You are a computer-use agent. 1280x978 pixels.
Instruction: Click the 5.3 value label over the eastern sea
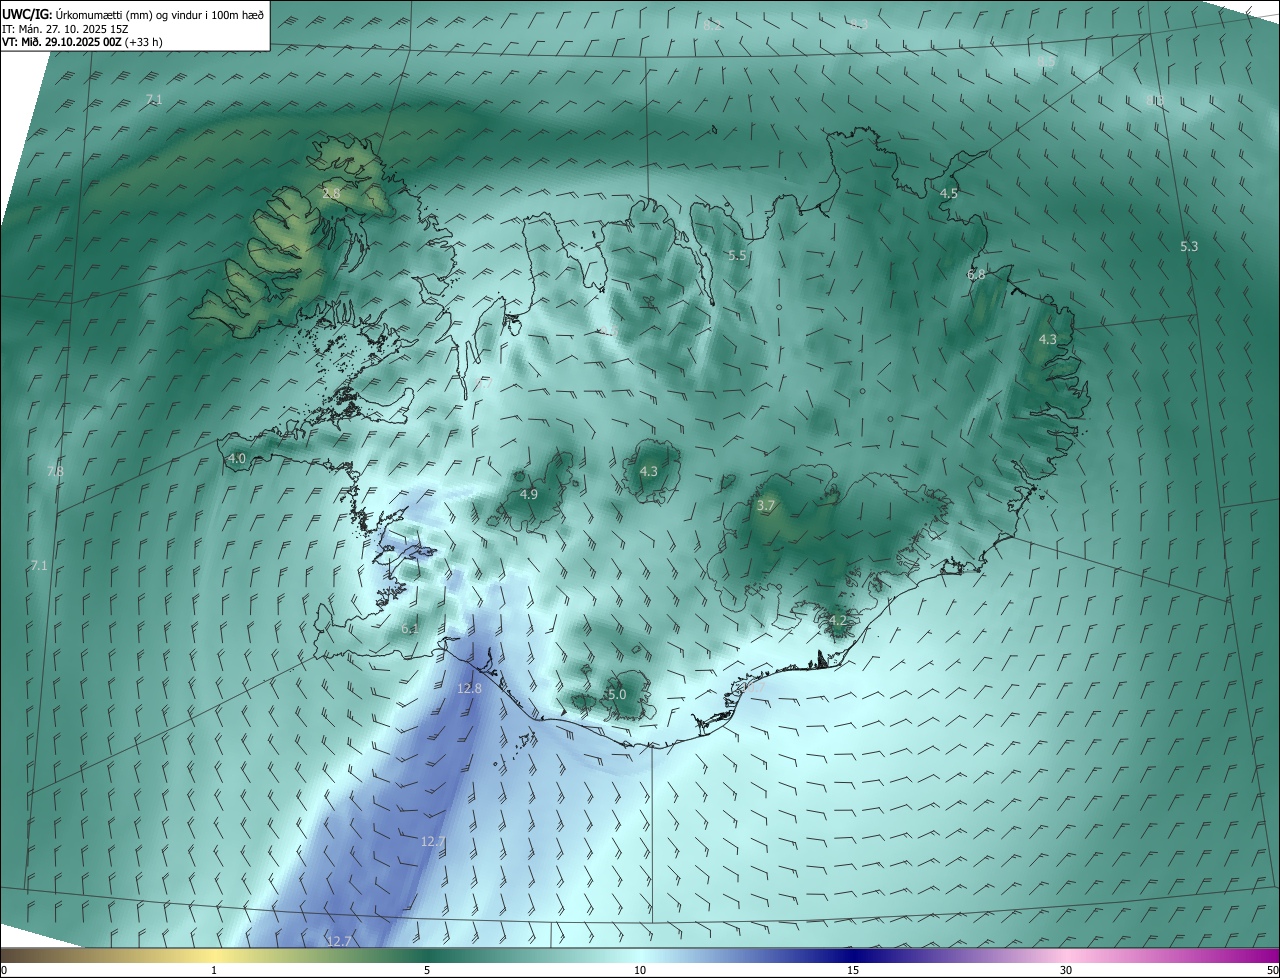click(1189, 246)
